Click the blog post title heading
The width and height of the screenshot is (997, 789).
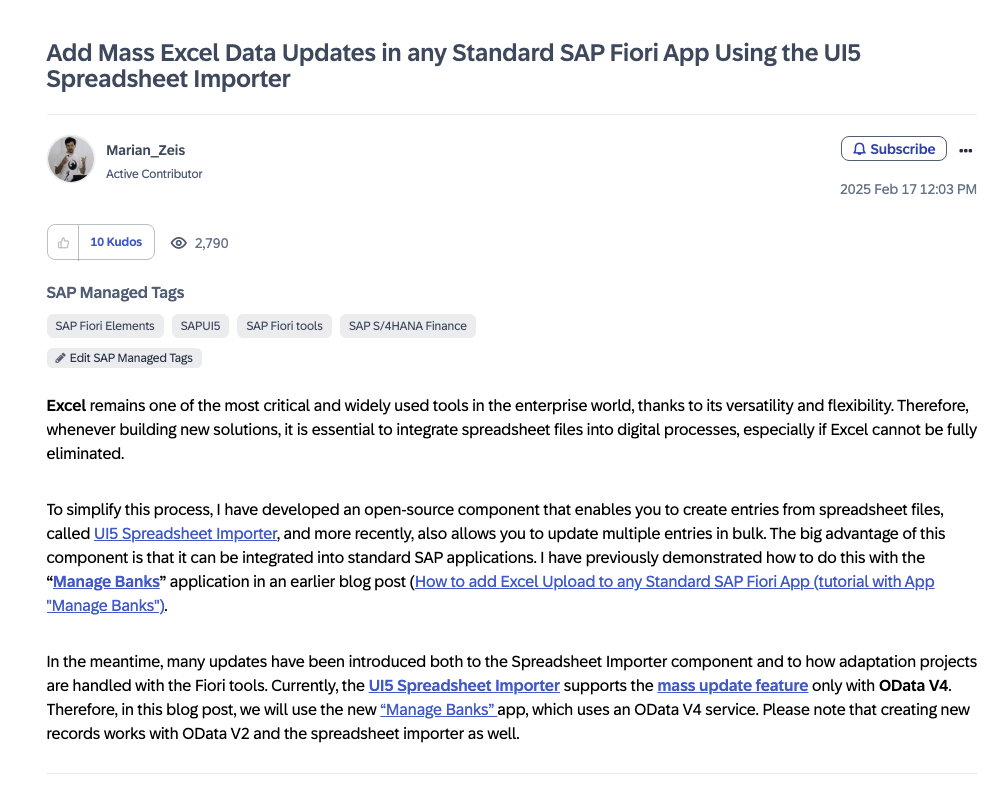(453, 65)
